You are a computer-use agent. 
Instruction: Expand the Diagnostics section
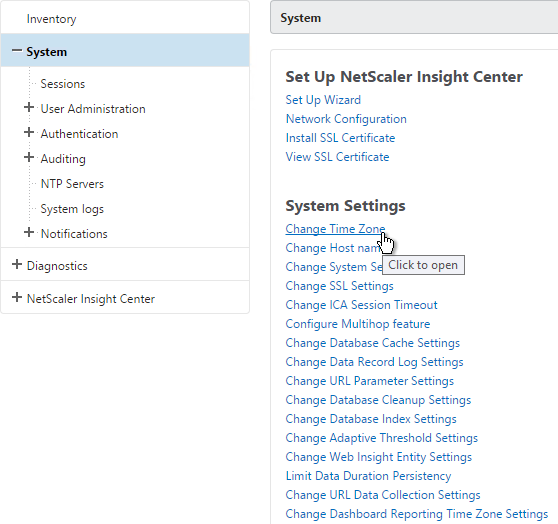click(x=17, y=264)
